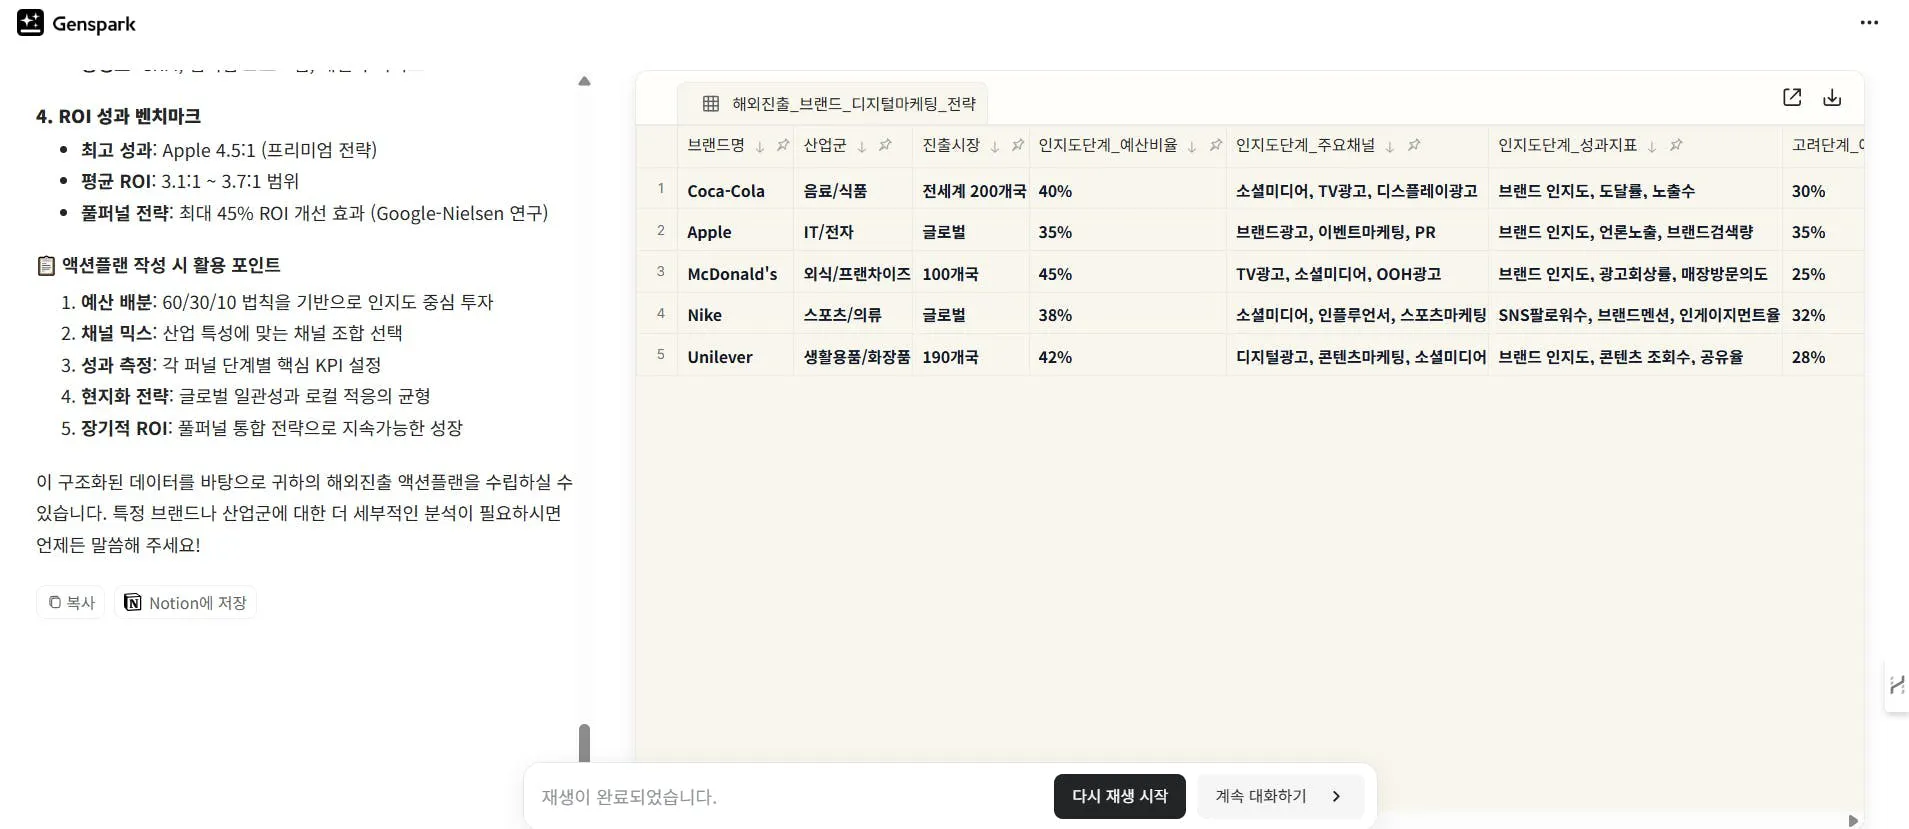
Task: Select the 외식/프랜차이즈 industry cell
Action: [x=855, y=273]
